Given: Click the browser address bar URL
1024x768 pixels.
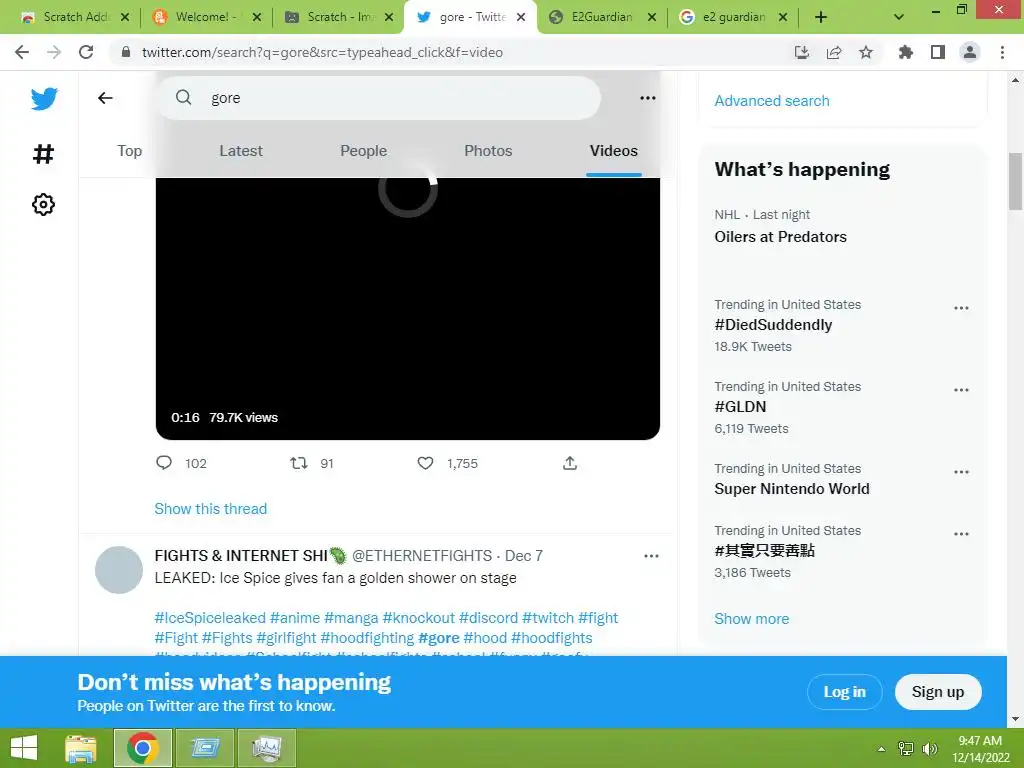Looking at the screenshot, I should (x=322, y=52).
